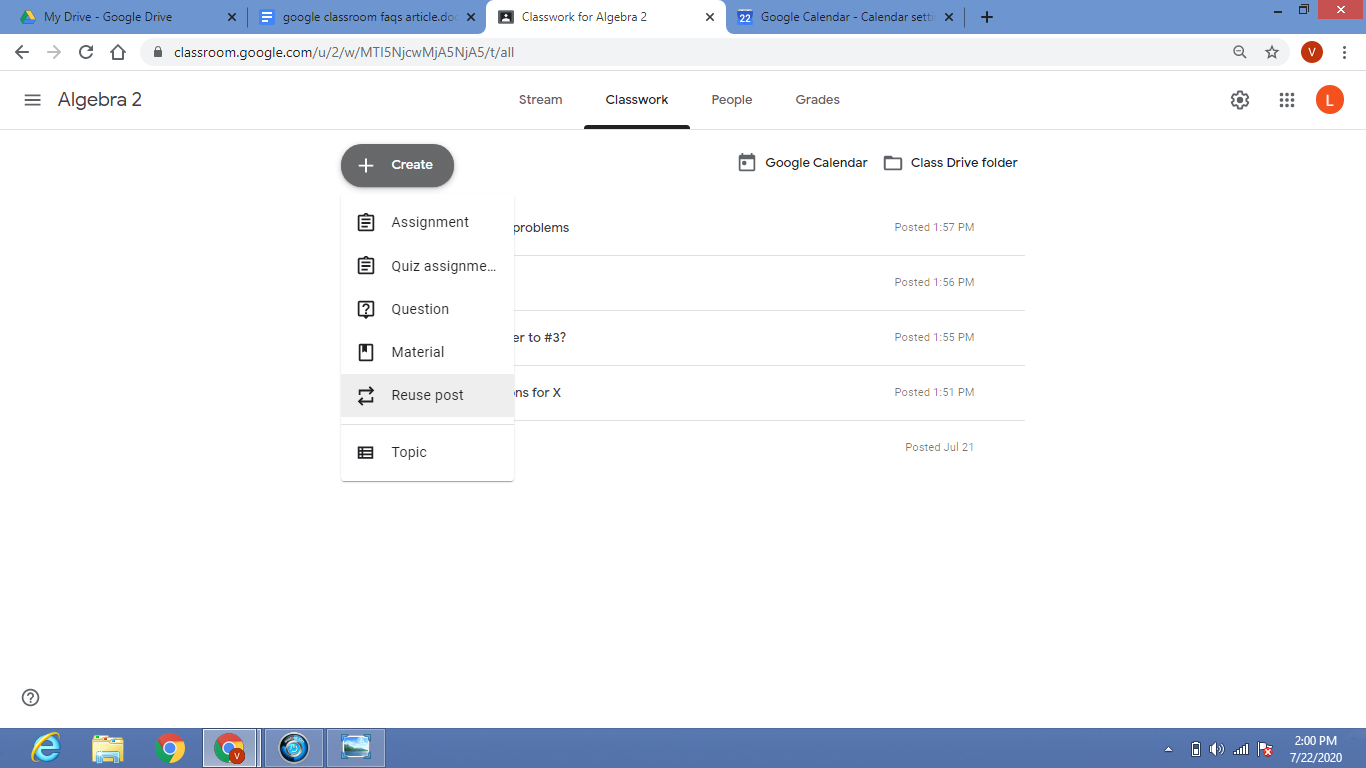Go to the browser home page
Viewport: 1366px width, 768px height.
click(118, 52)
